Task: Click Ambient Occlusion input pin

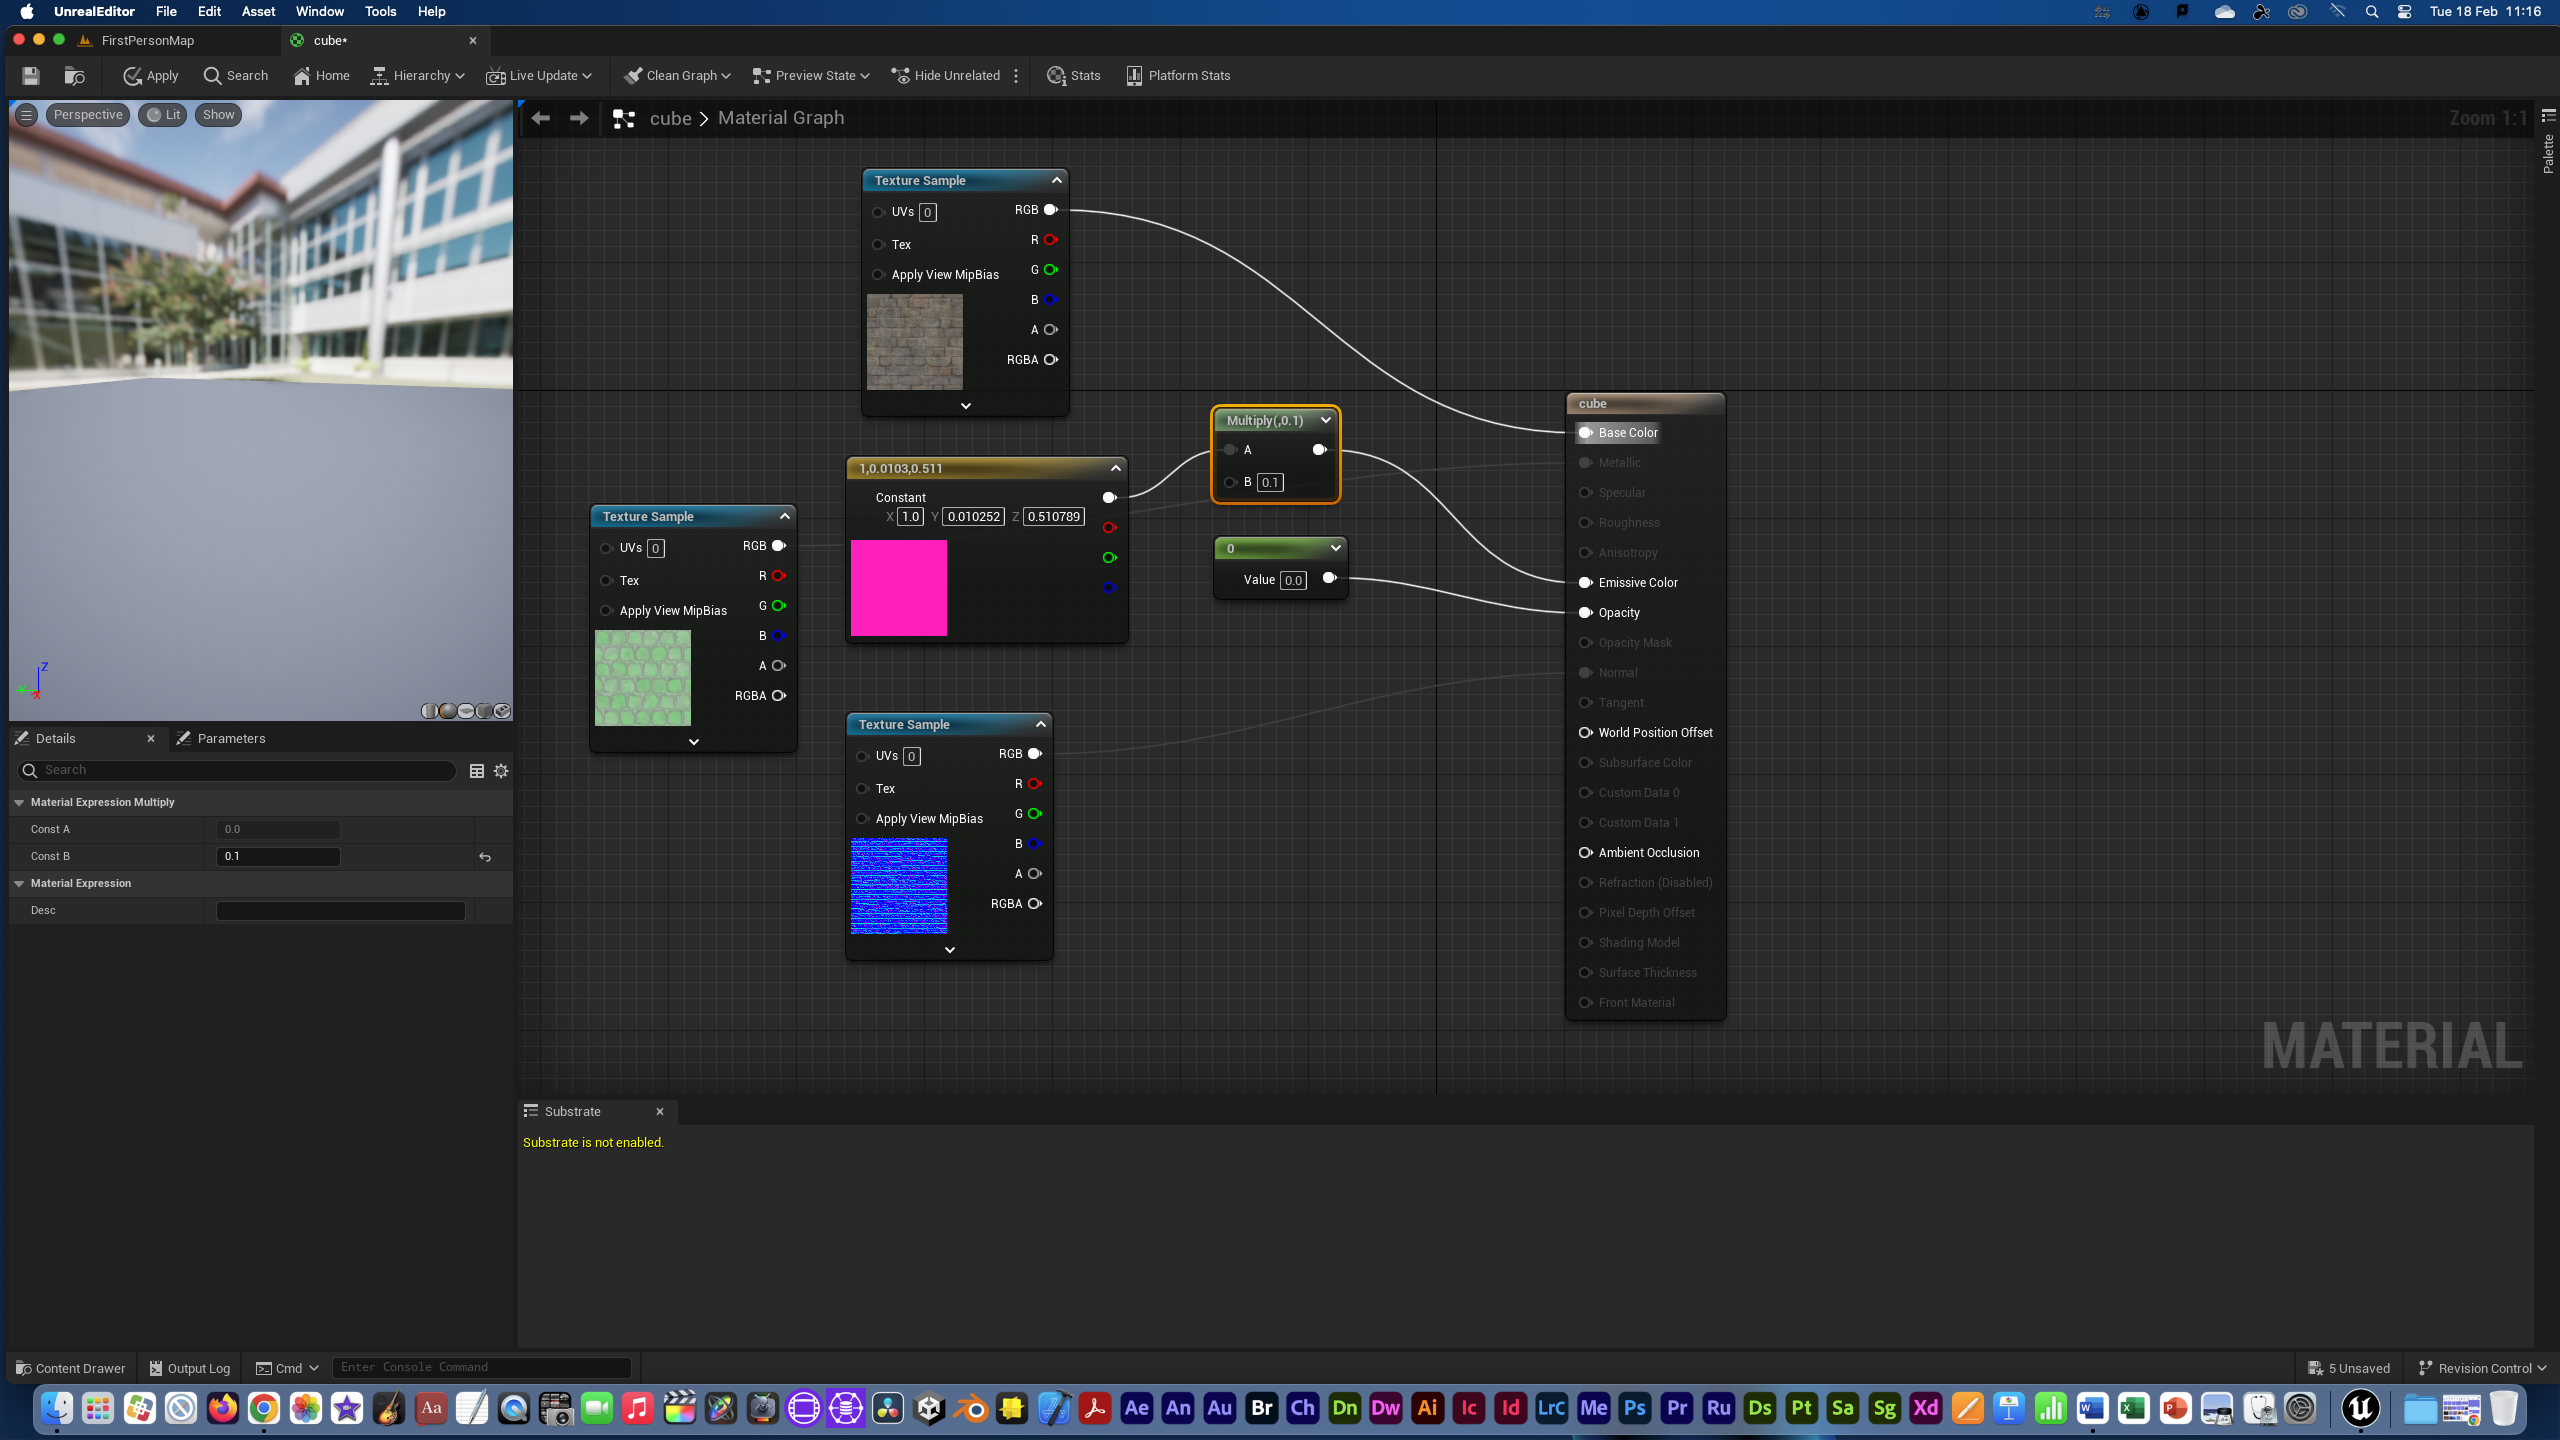Action: [x=1585, y=853]
